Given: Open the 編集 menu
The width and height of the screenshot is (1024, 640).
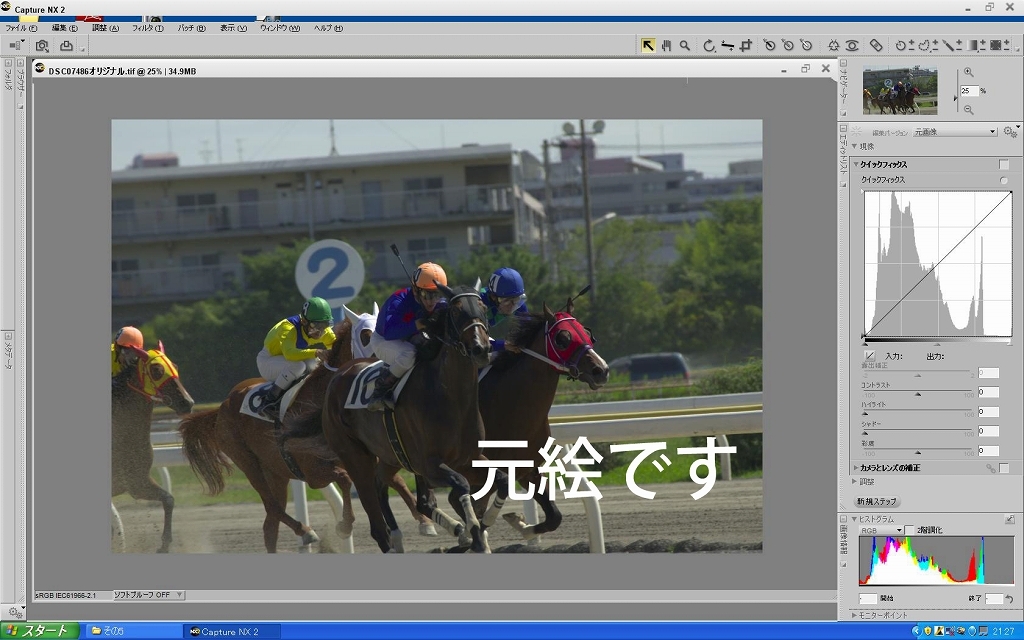Looking at the screenshot, I should click(64, 28).
